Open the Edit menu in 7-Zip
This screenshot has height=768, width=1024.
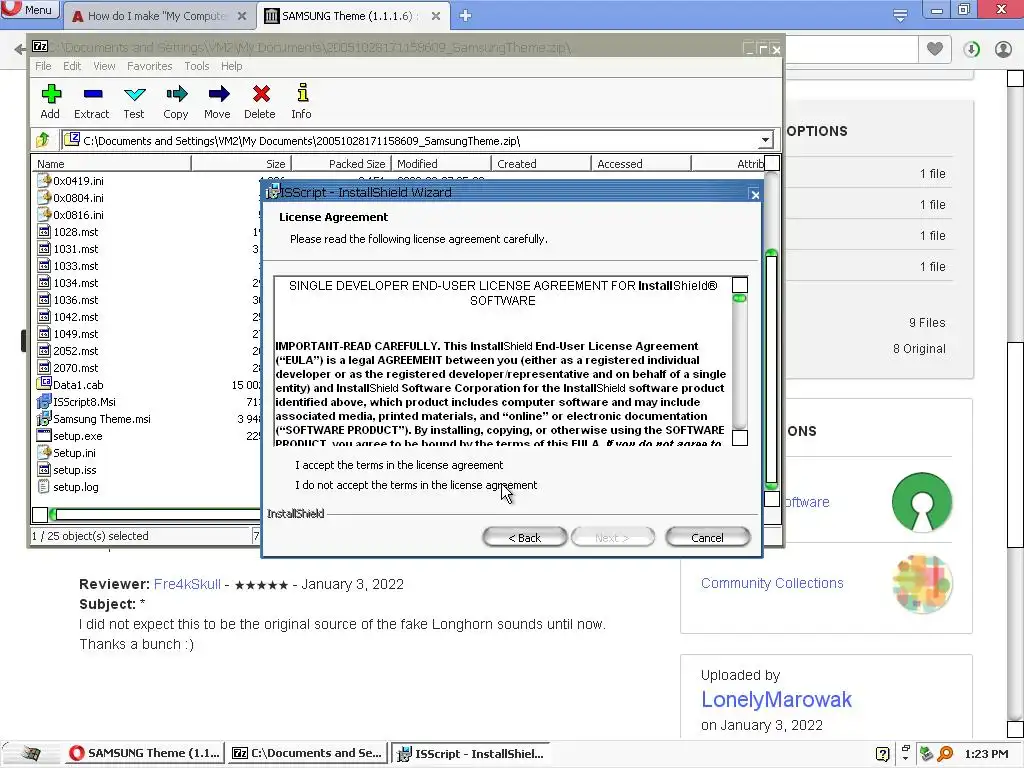(72, 66)
